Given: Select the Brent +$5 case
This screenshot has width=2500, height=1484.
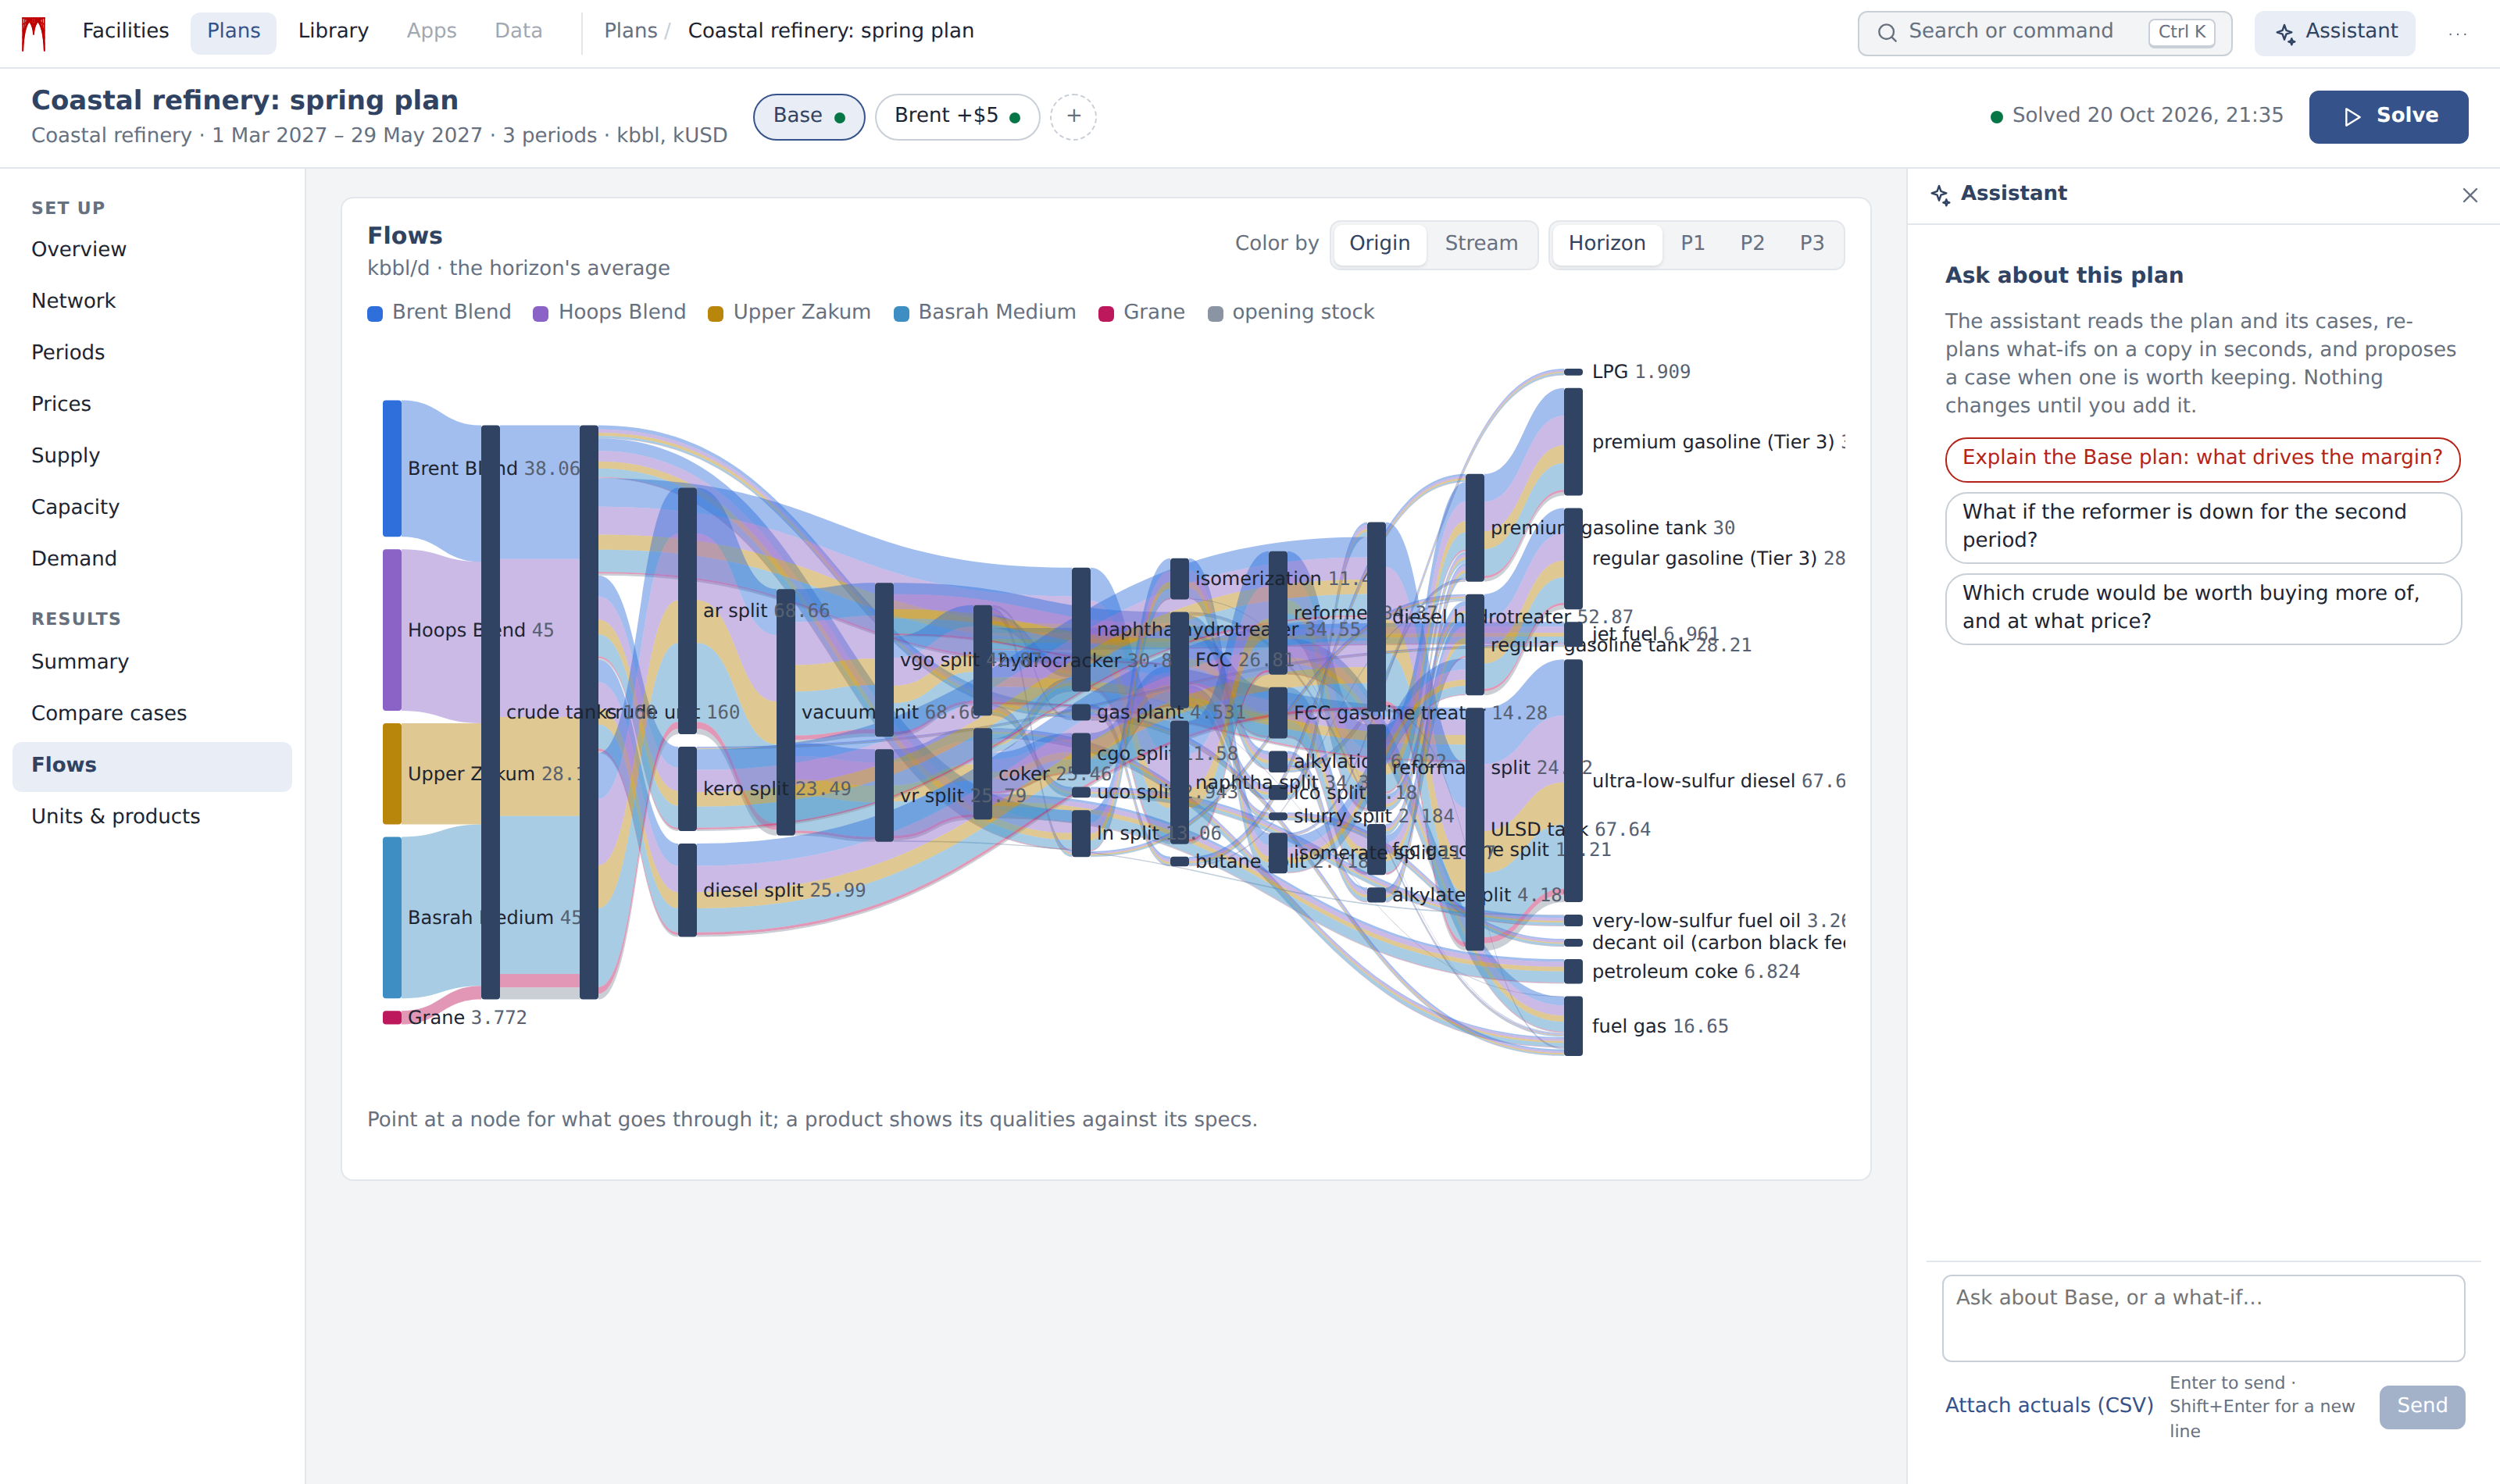Looking at the screenshot, I should coord(957,116).
